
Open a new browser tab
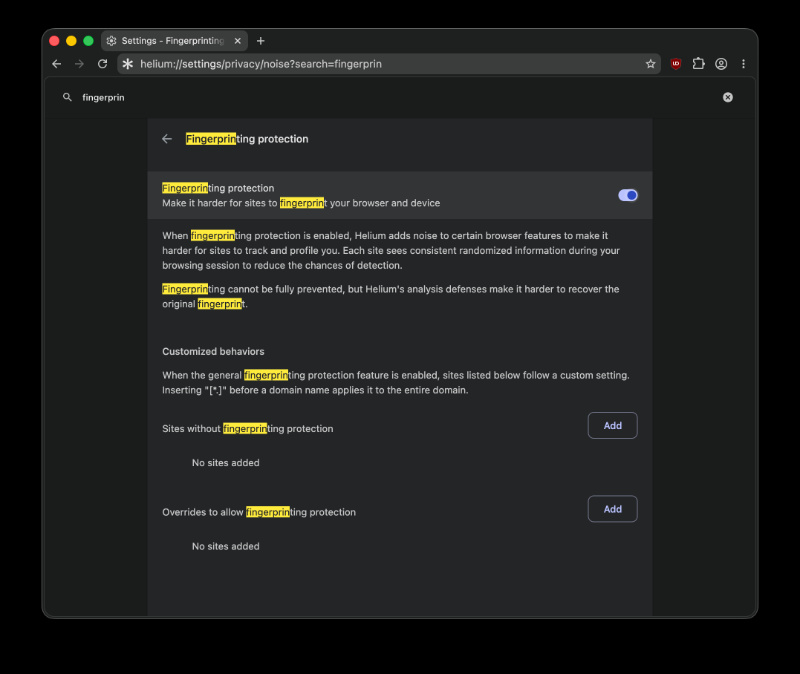[261, 41]
